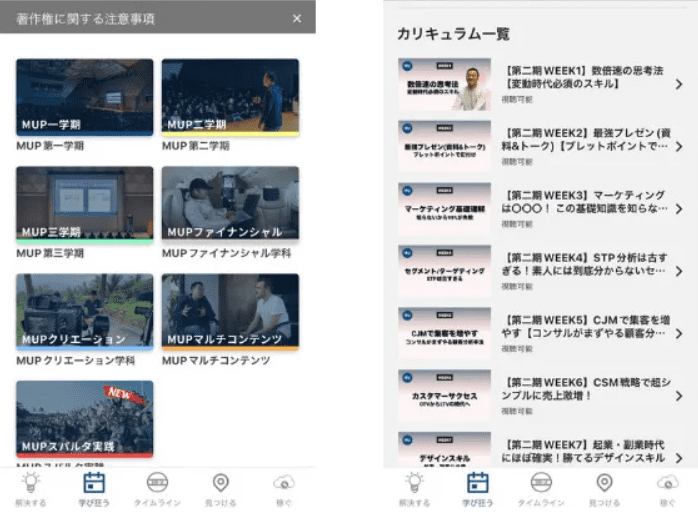Image resolution: width=698 pixels, height=516 pixels.
Task: Tap the cloud 稼ぐ icon, left screen
Action: 284,483
